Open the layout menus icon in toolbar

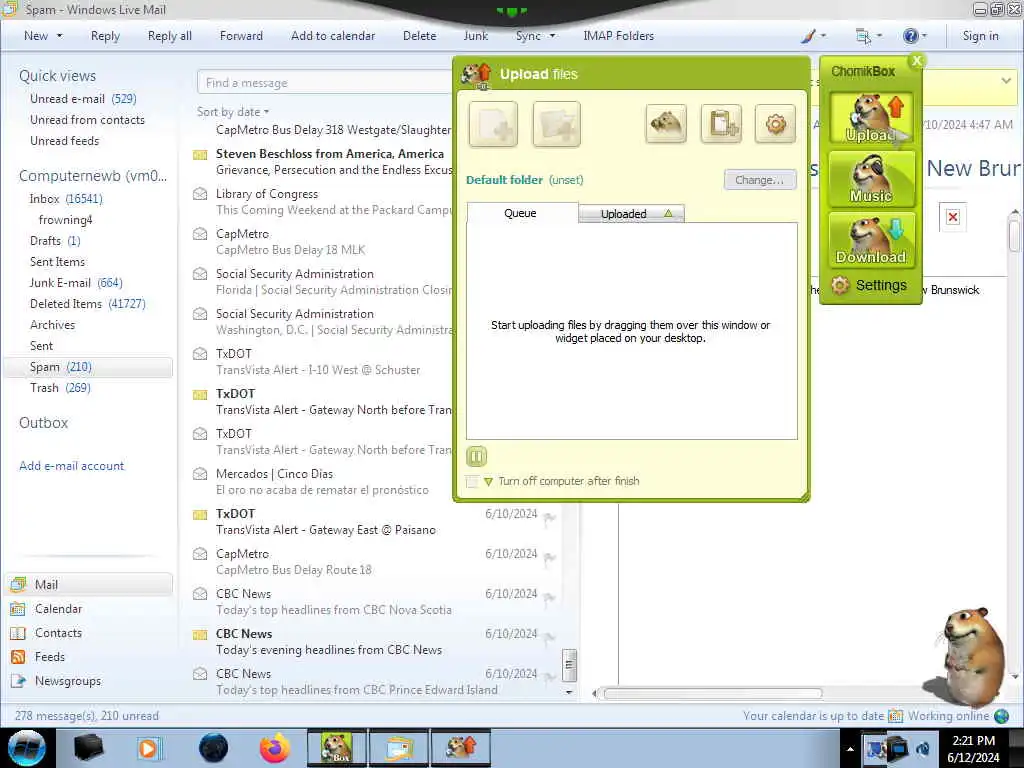(x=863, y=36)
